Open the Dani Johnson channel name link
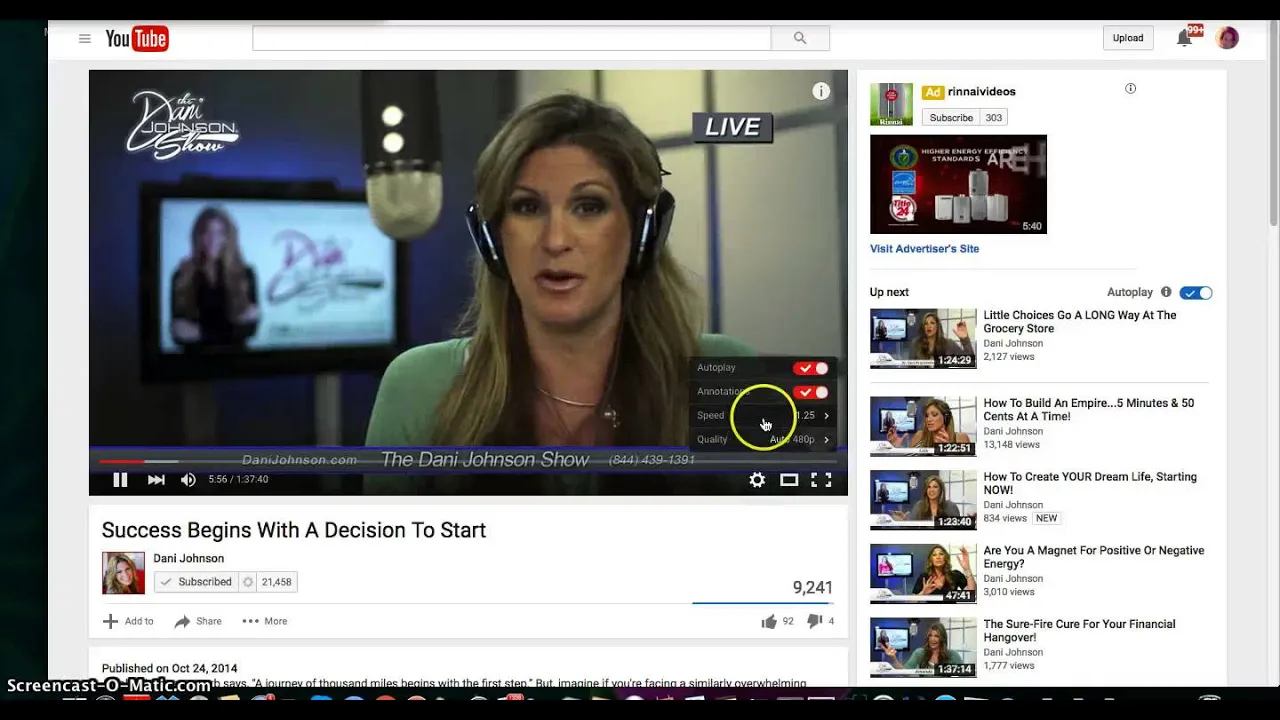1280x720 pixels. tap(188, 558)
